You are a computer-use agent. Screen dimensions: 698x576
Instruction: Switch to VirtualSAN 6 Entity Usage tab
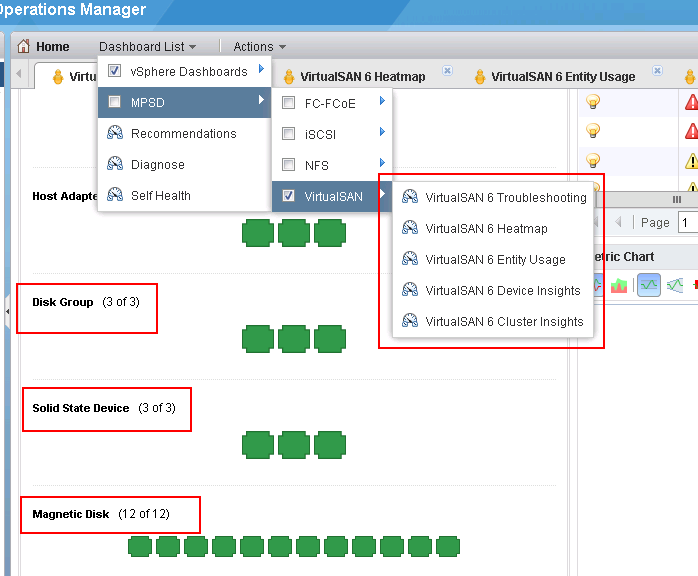click(x=563, y=77)
